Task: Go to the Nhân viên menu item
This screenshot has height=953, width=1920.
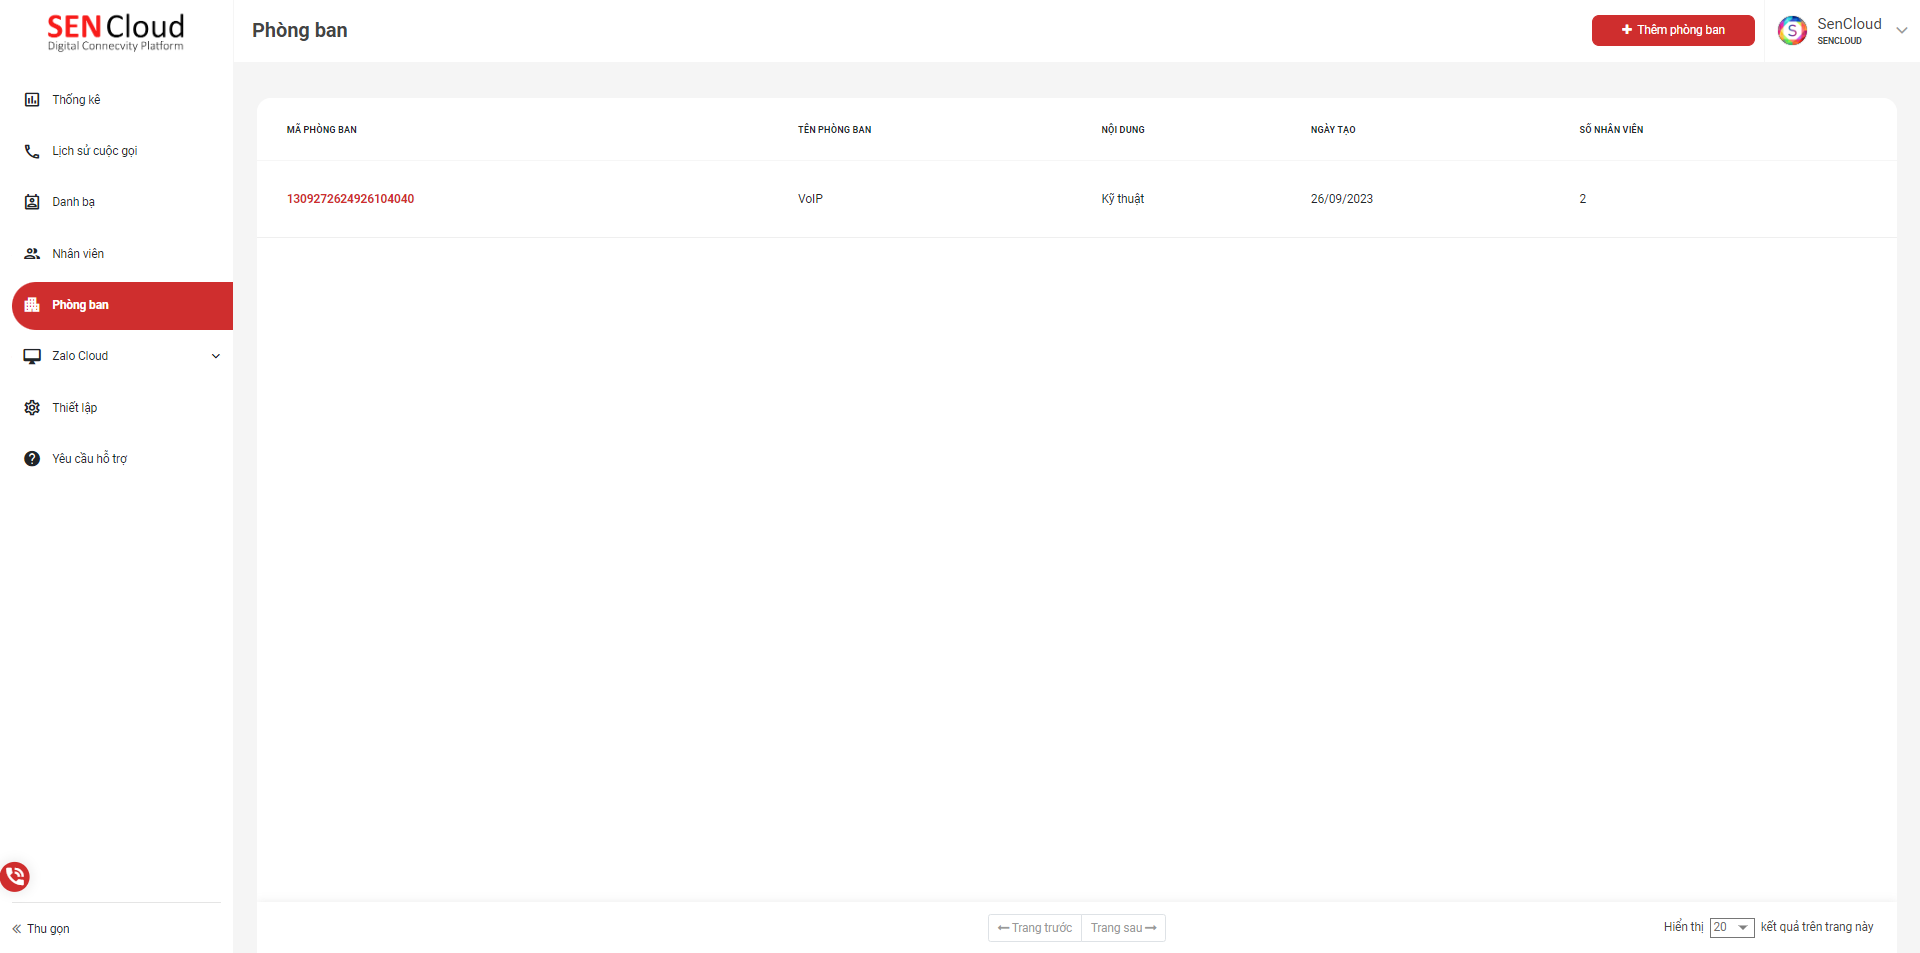Action: pyautogui.click(x=78, y=254)
